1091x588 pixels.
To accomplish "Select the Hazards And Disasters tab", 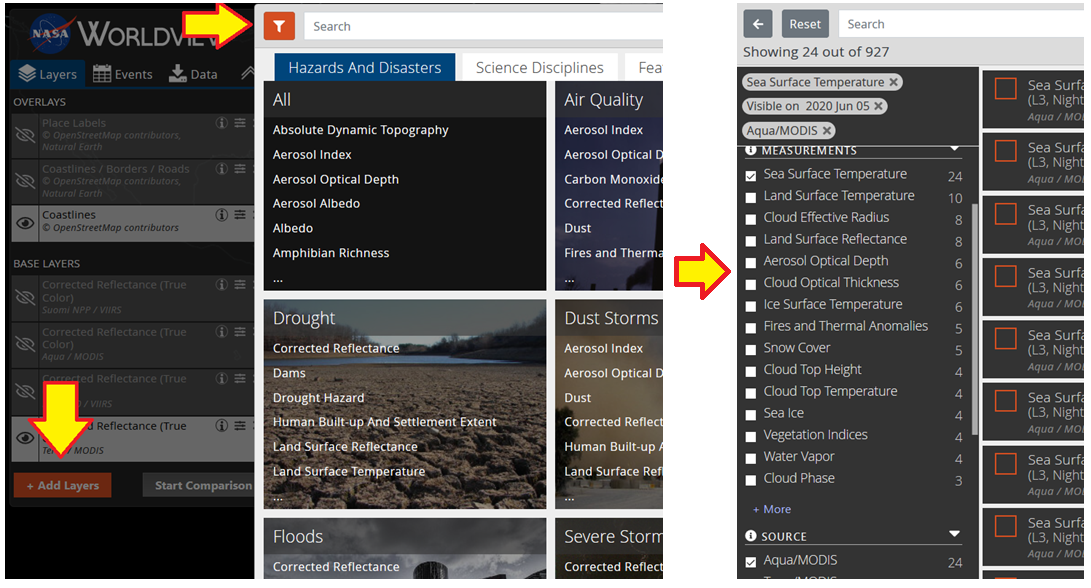I will pos(365,67).
